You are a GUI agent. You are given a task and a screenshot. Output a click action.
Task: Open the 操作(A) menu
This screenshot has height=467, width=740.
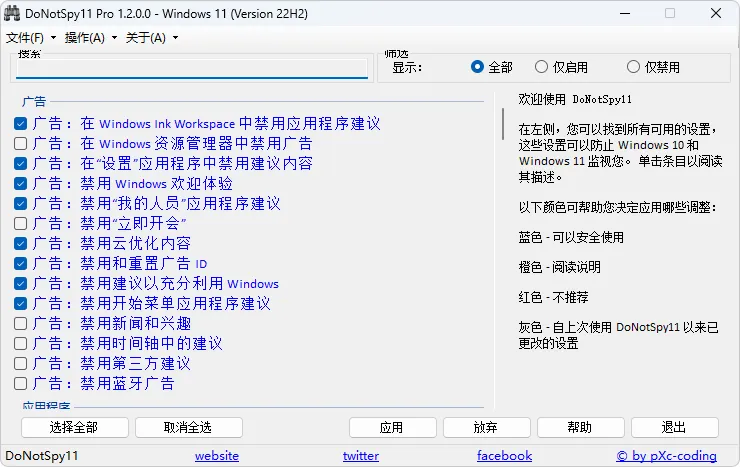[84, 38]
